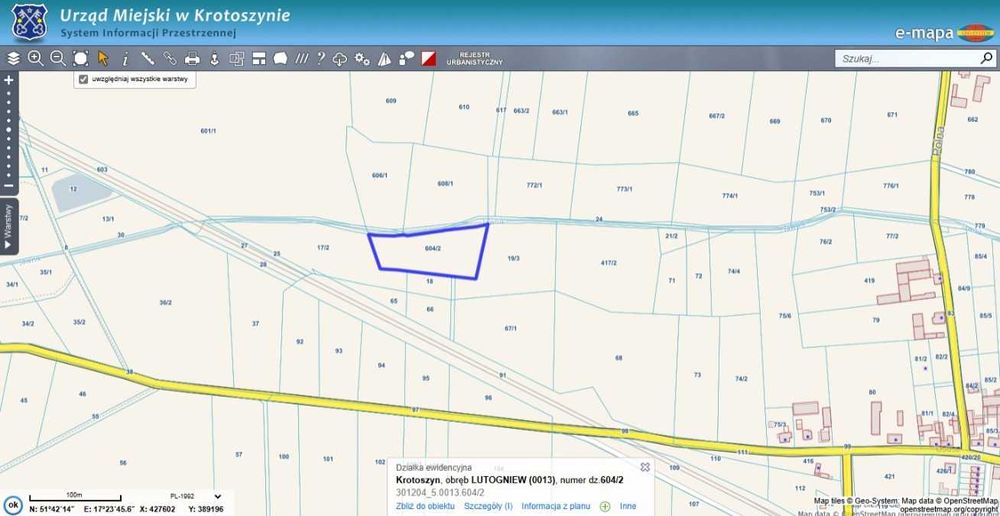The image size is (1000, 516).
Task: Select the zoom in magnifier tool
Action: 36,59
